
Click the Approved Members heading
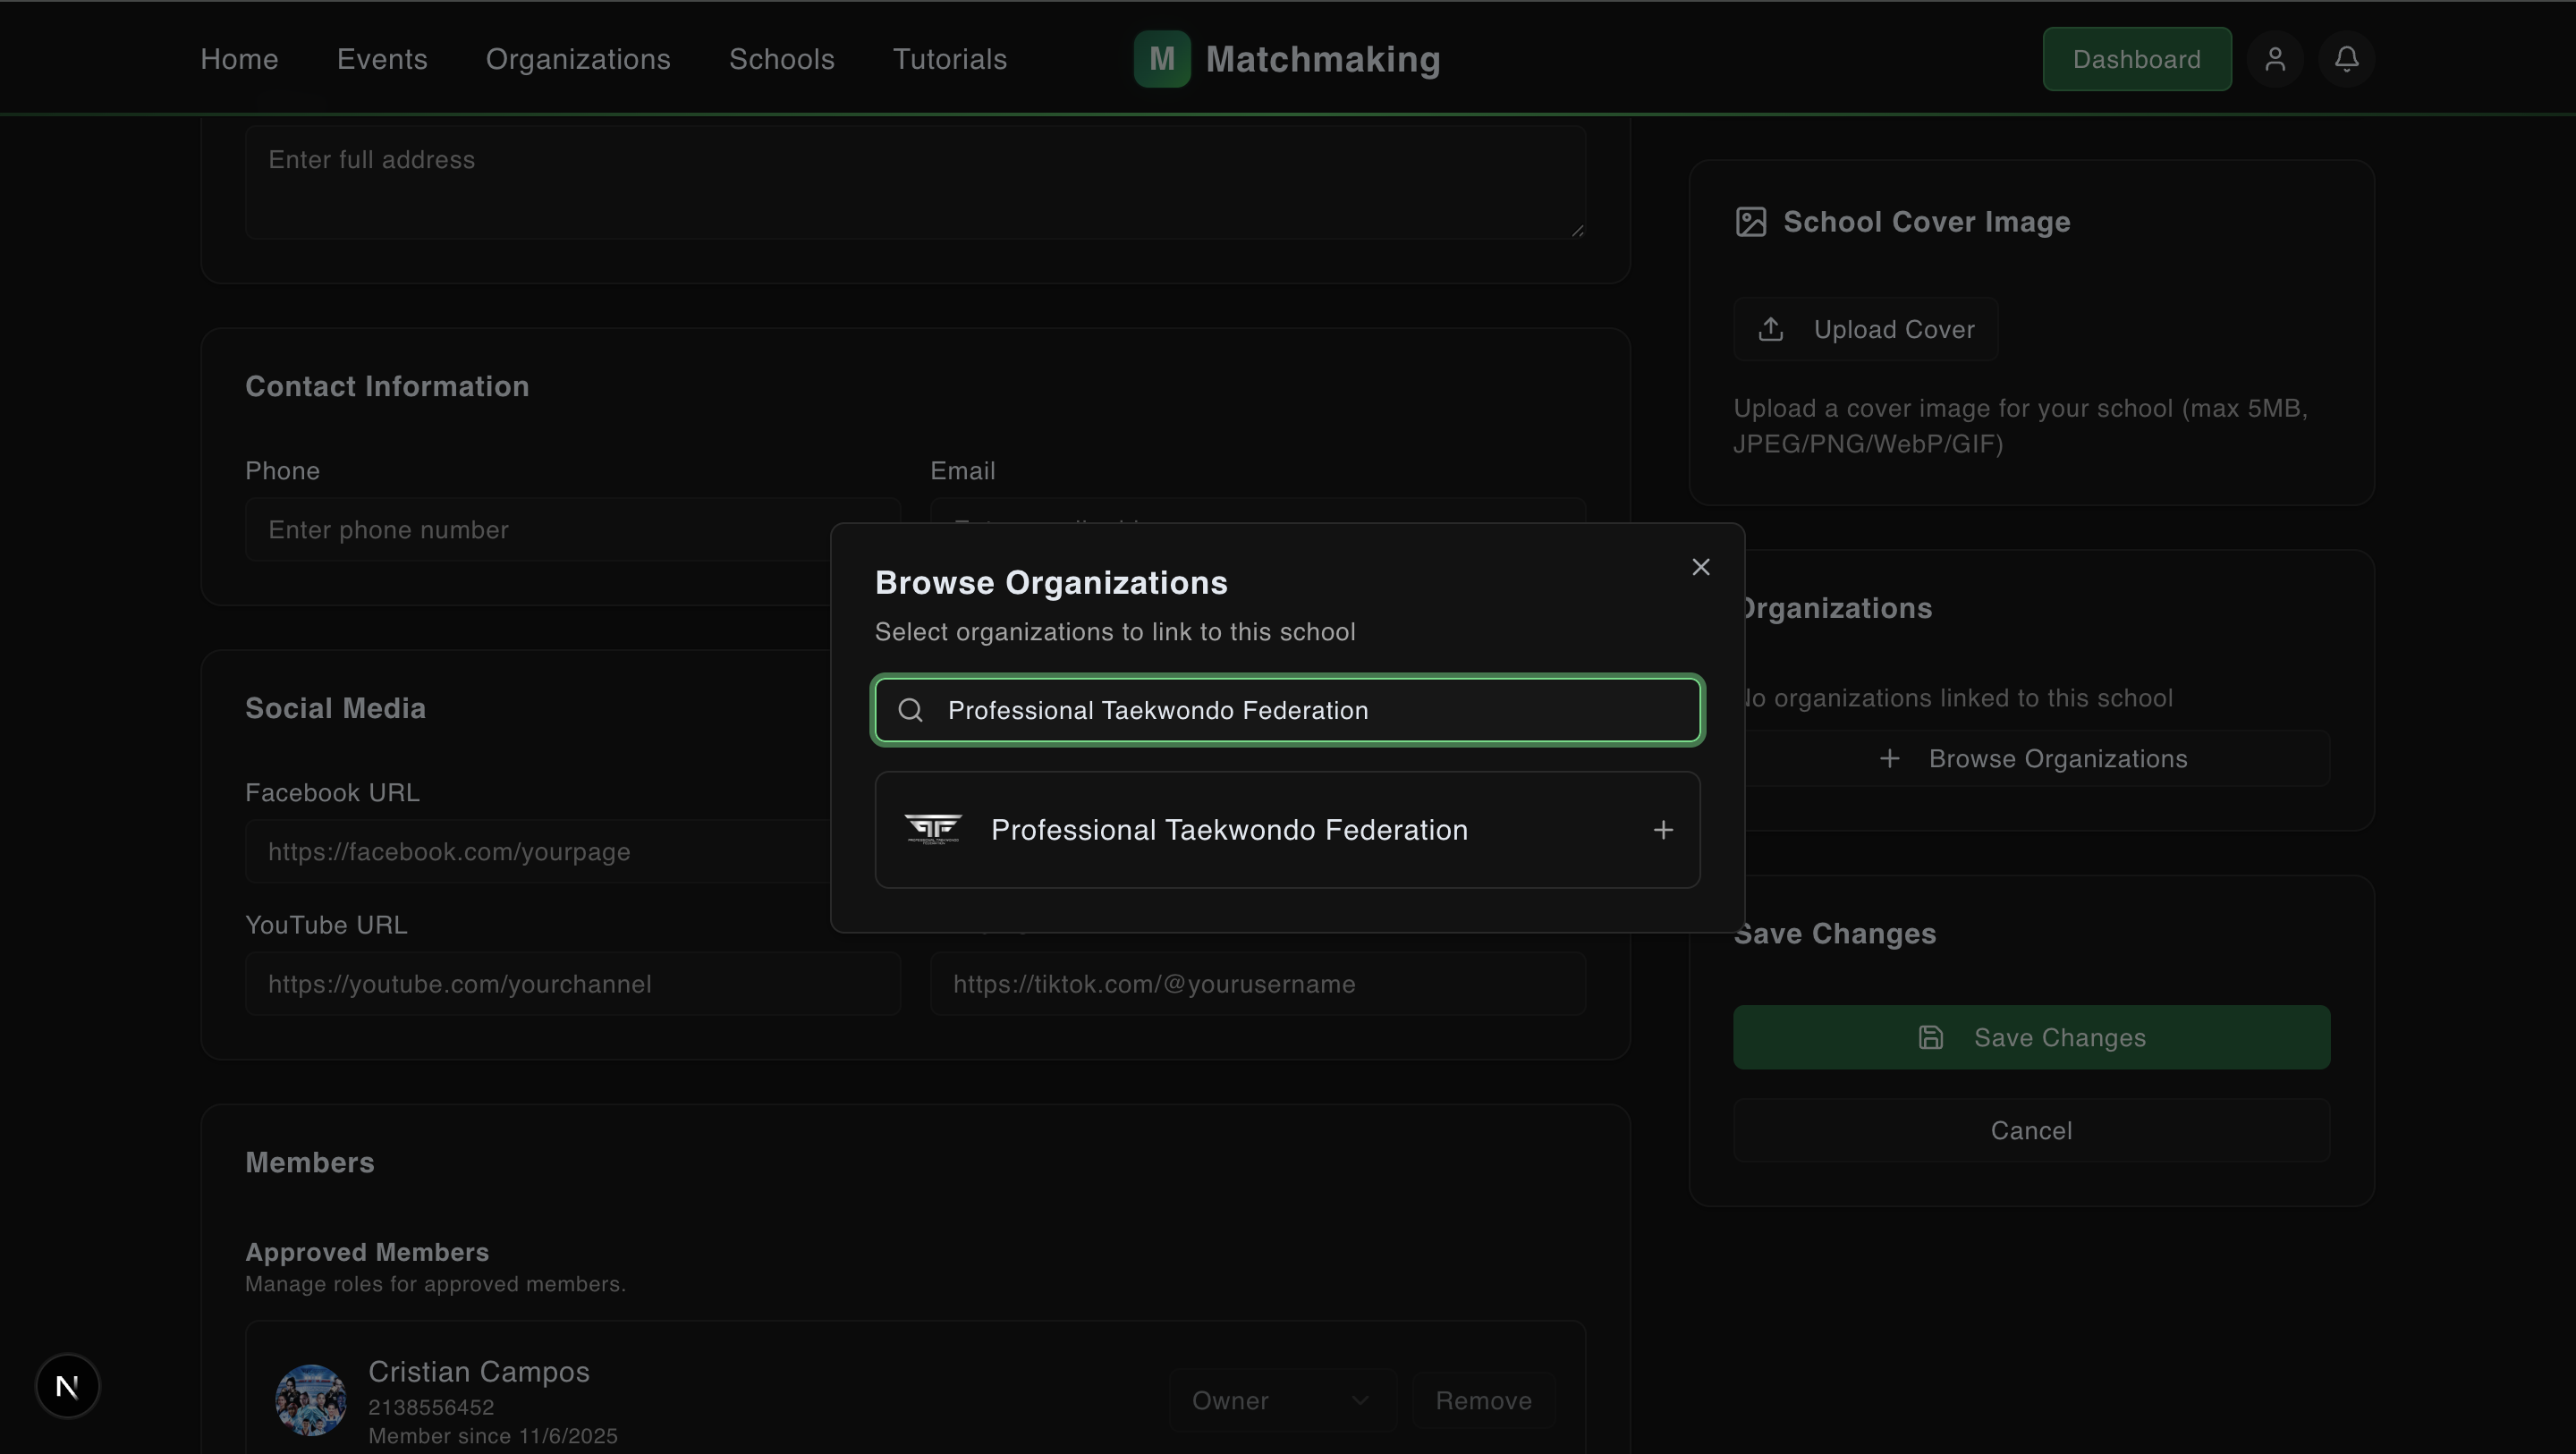(x=367, y=1252)
